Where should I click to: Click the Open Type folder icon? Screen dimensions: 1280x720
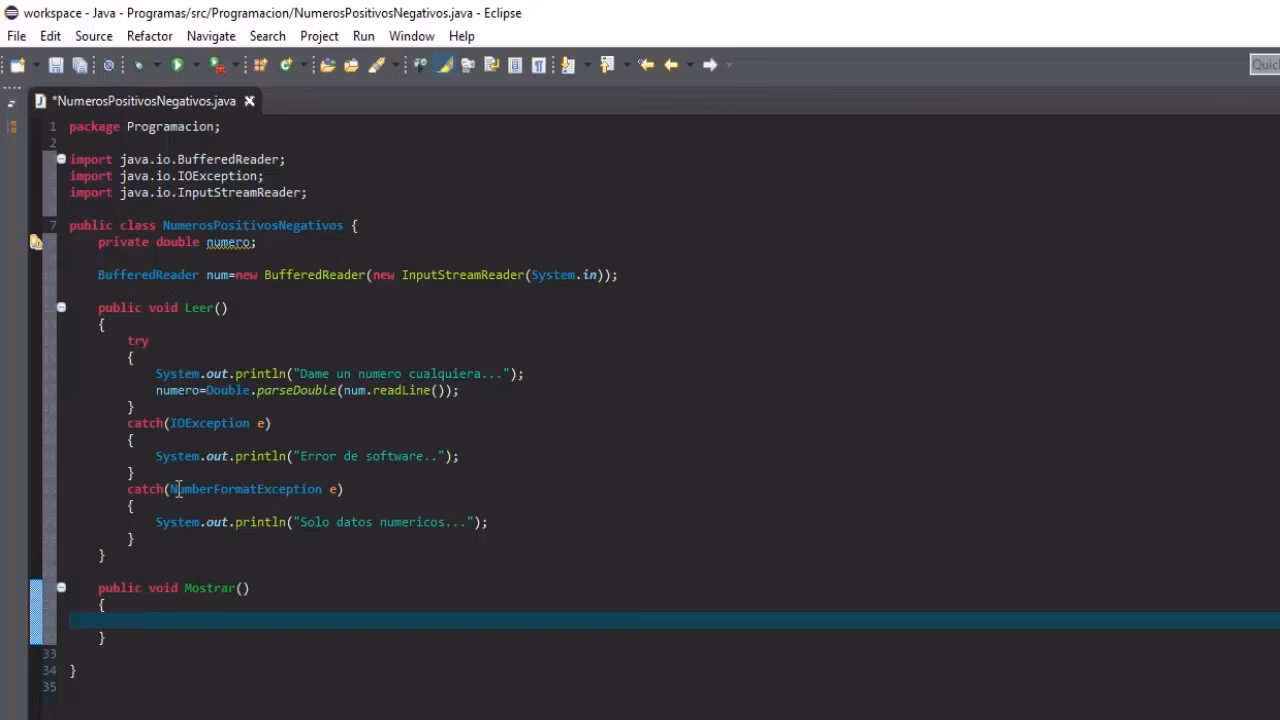[327, 65]
